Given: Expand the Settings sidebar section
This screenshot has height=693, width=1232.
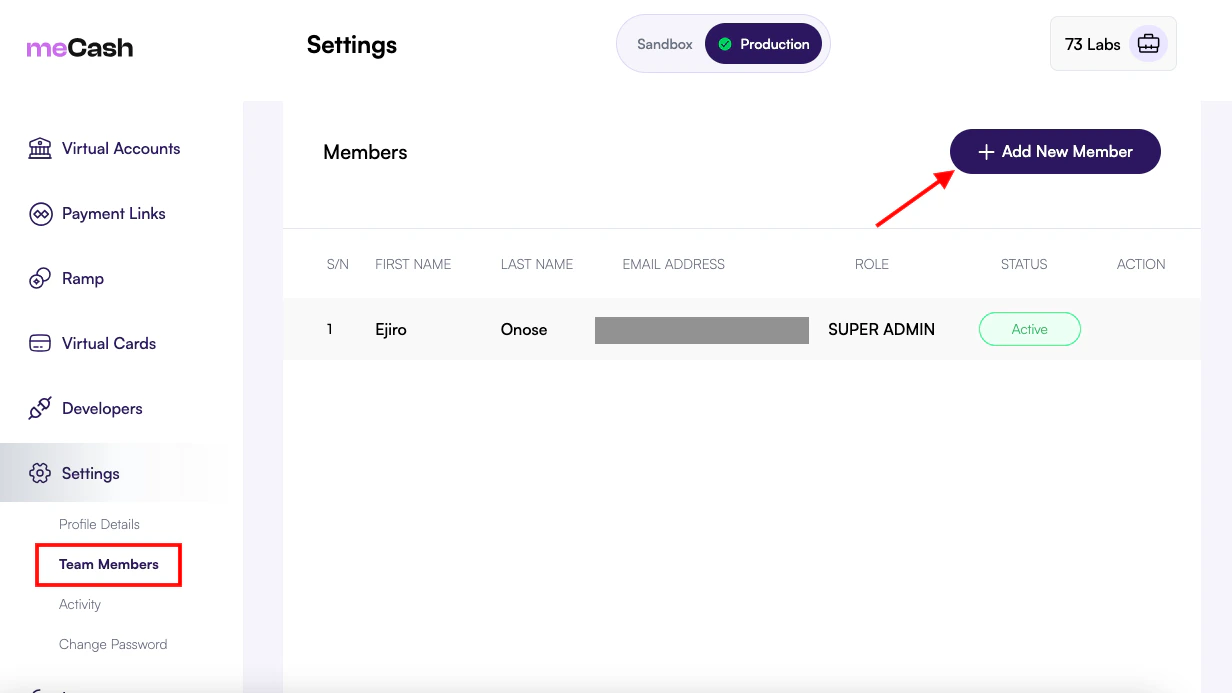Looking at the screenshot, I should (x=91, y=473).
